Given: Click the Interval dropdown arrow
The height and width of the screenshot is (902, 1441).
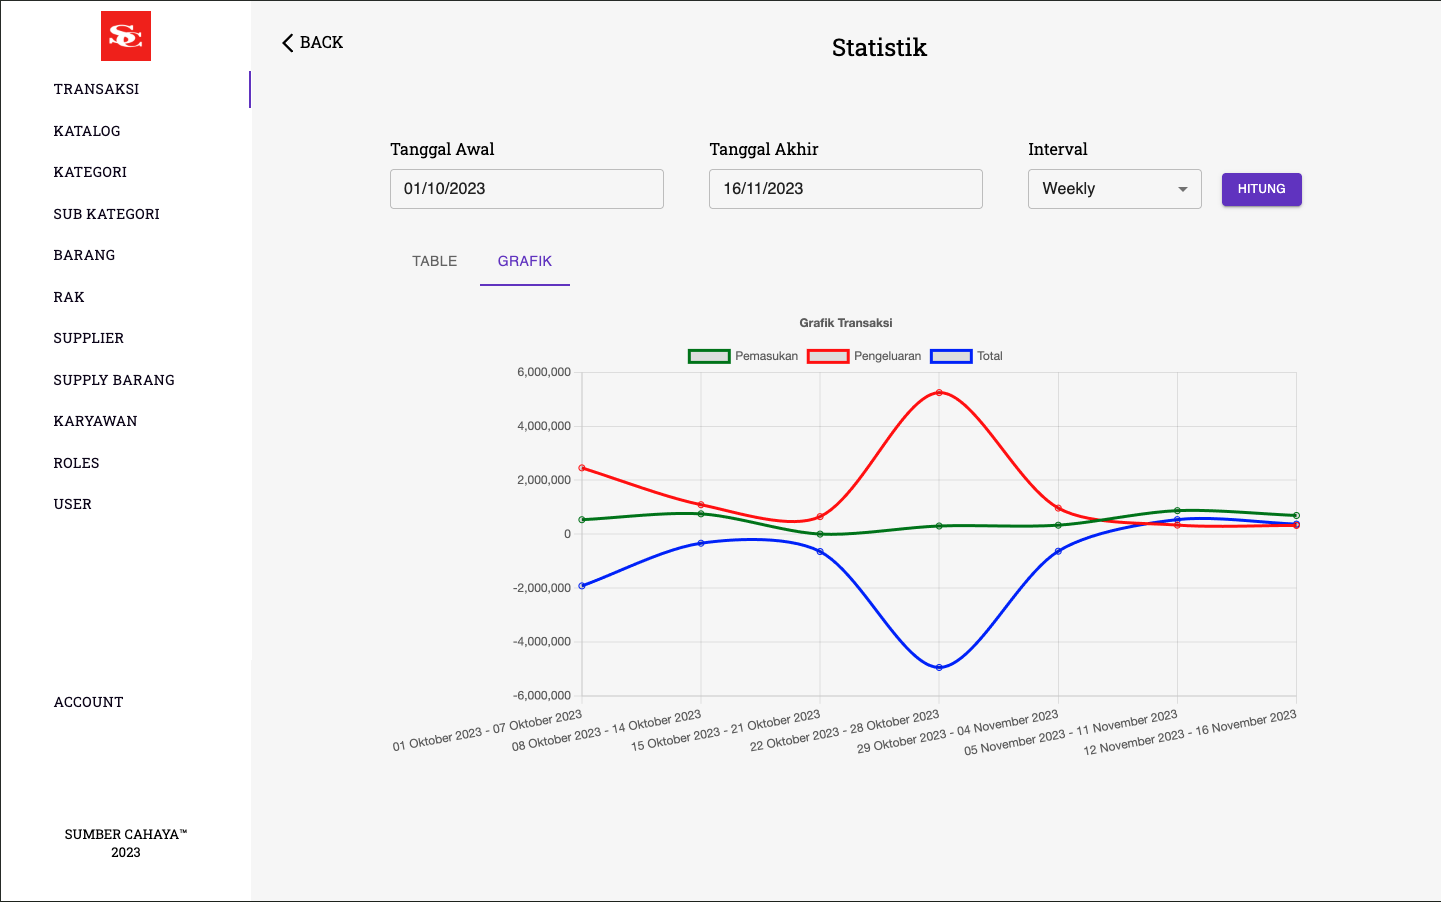Looking at the screenshot, I should [1183, 189].
